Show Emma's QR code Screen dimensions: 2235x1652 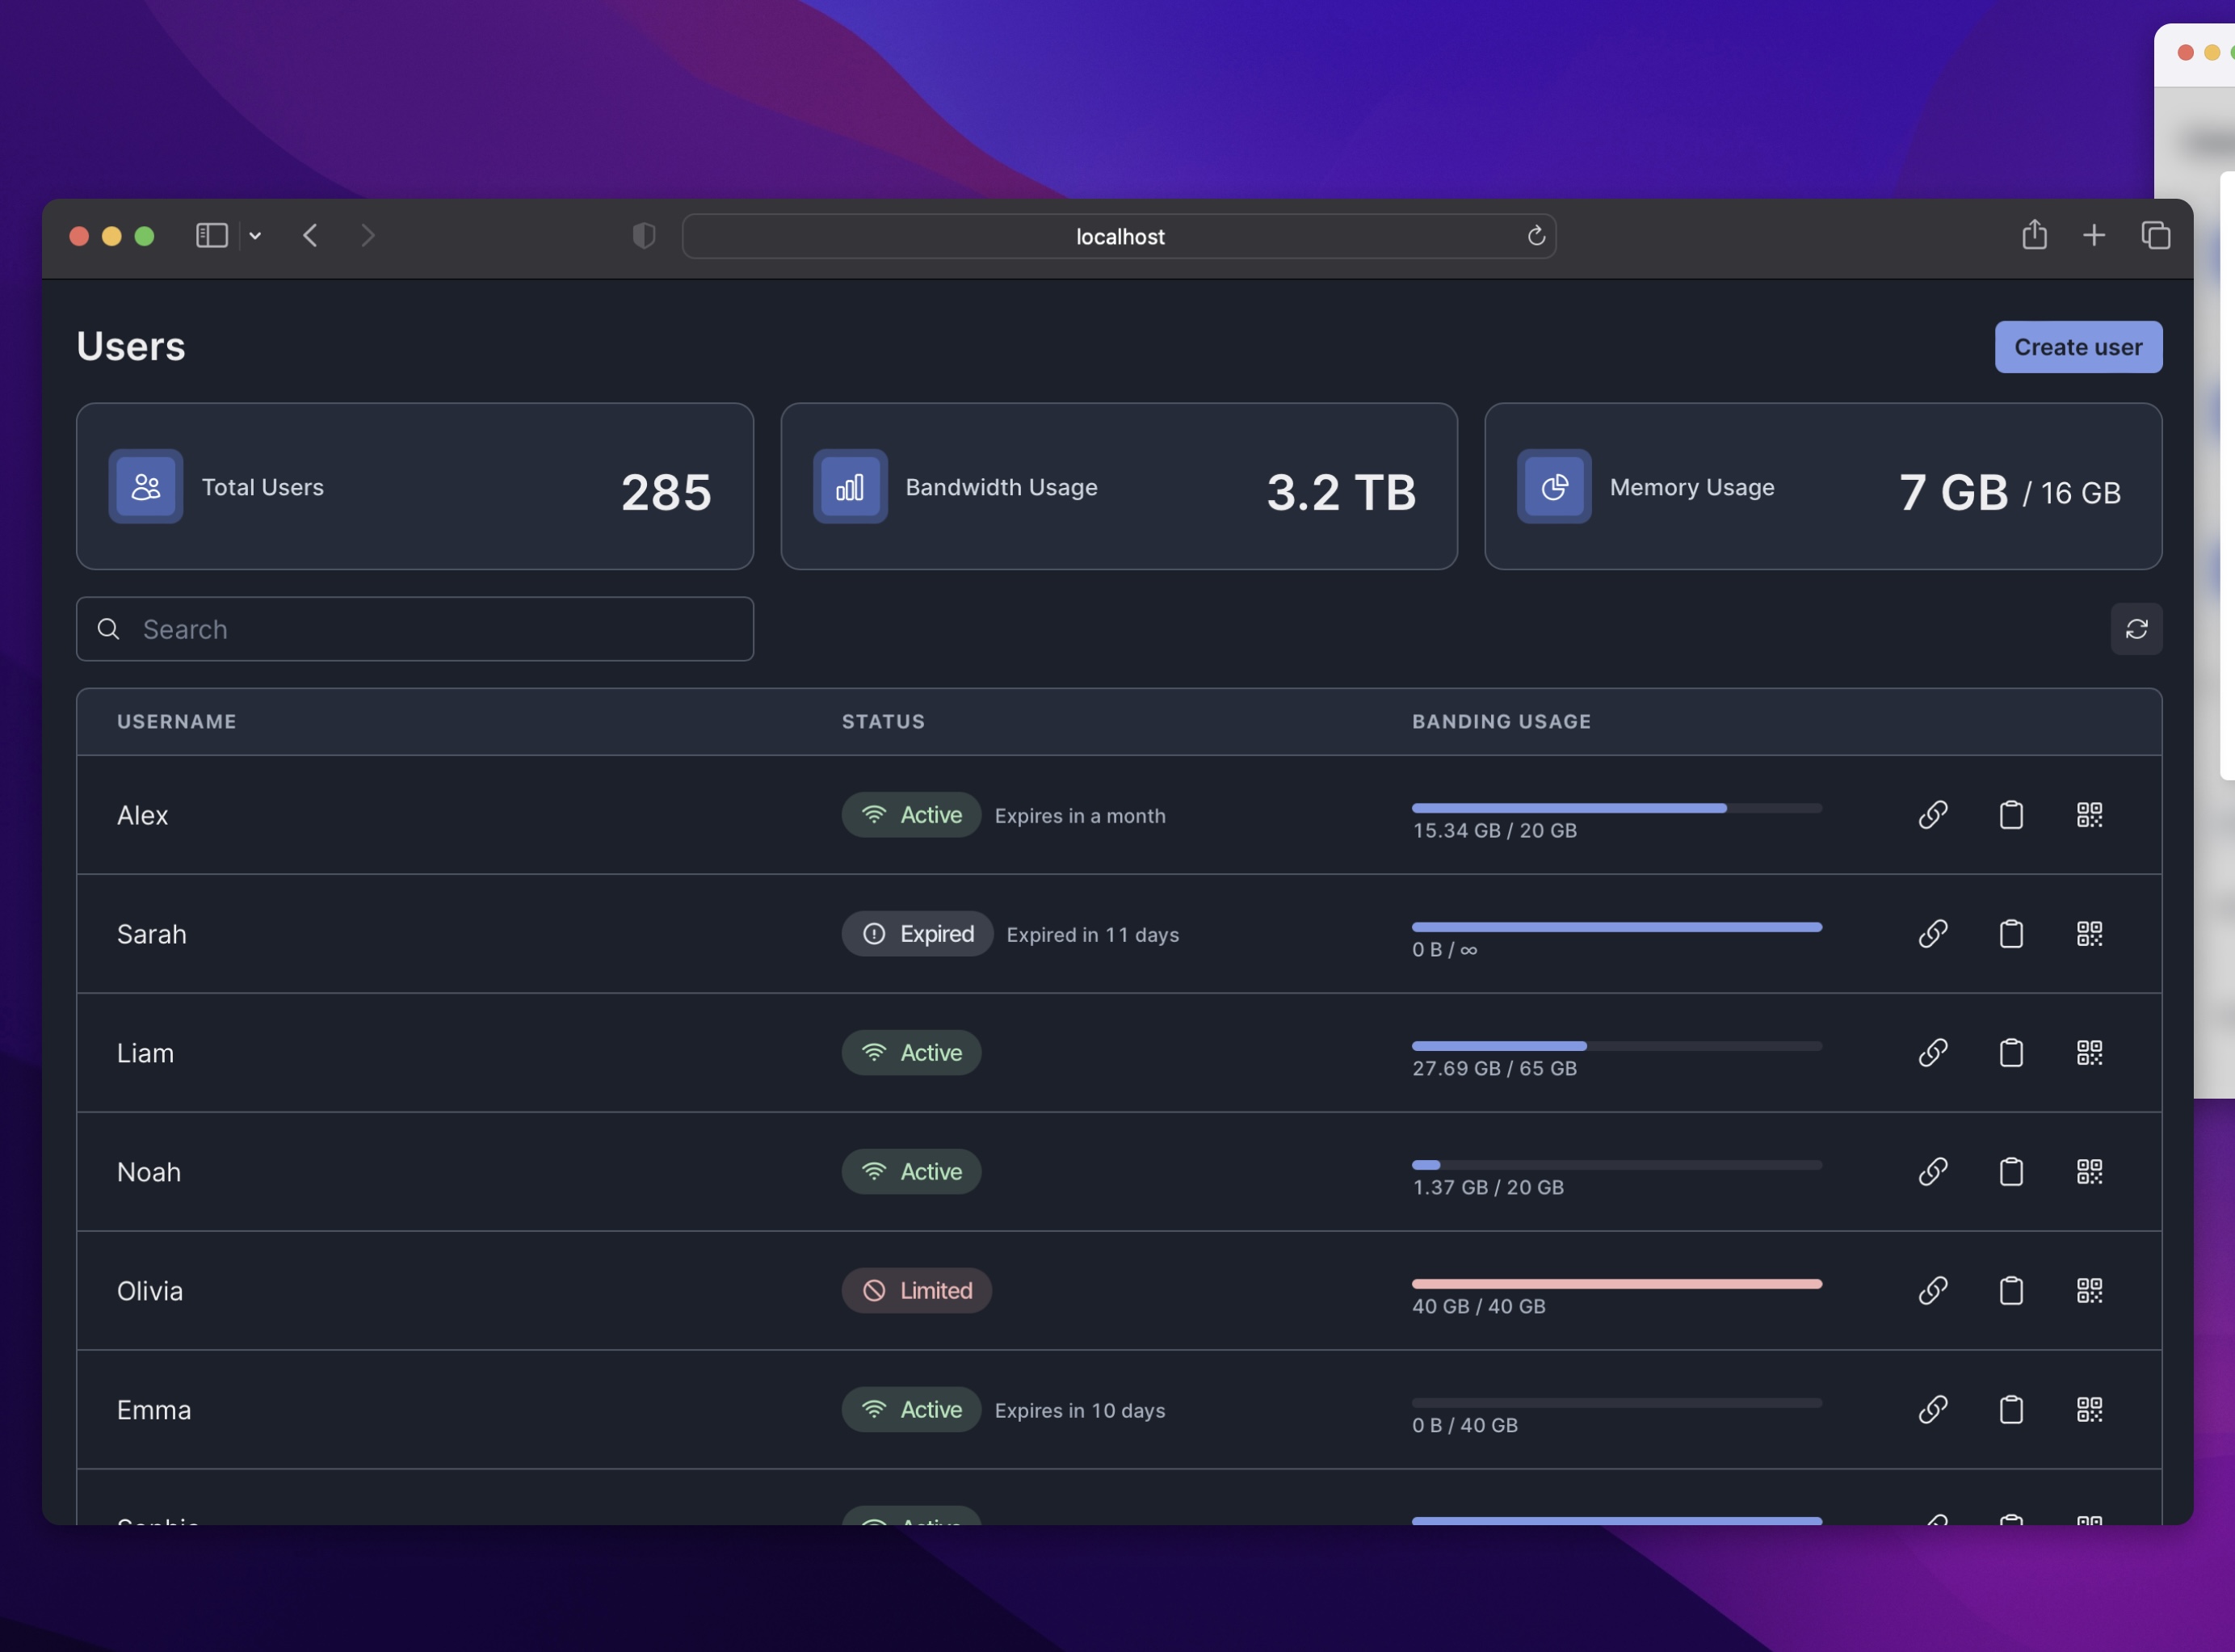pyautogui.click(x=2089, y=1409)
